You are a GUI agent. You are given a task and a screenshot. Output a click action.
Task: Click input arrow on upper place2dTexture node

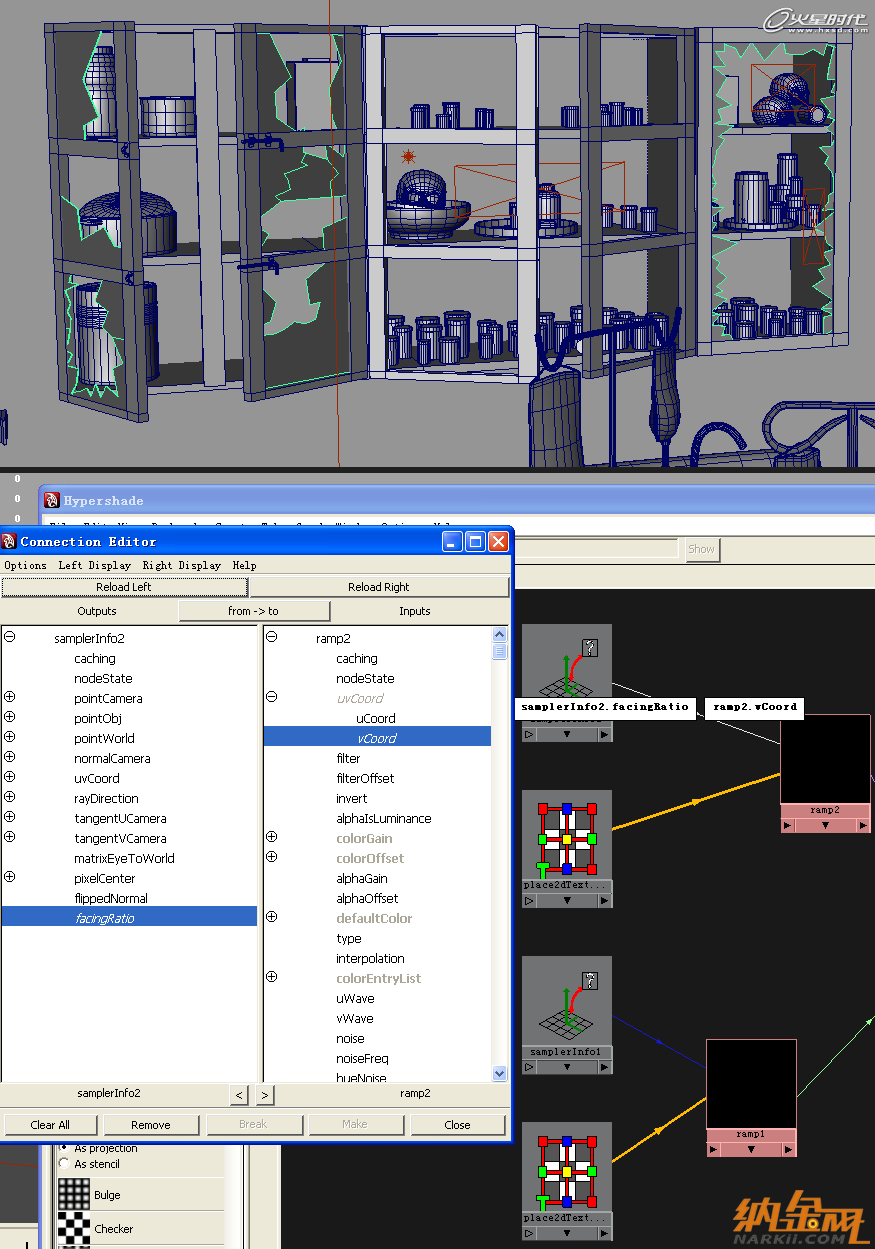[x=530, y=900]
